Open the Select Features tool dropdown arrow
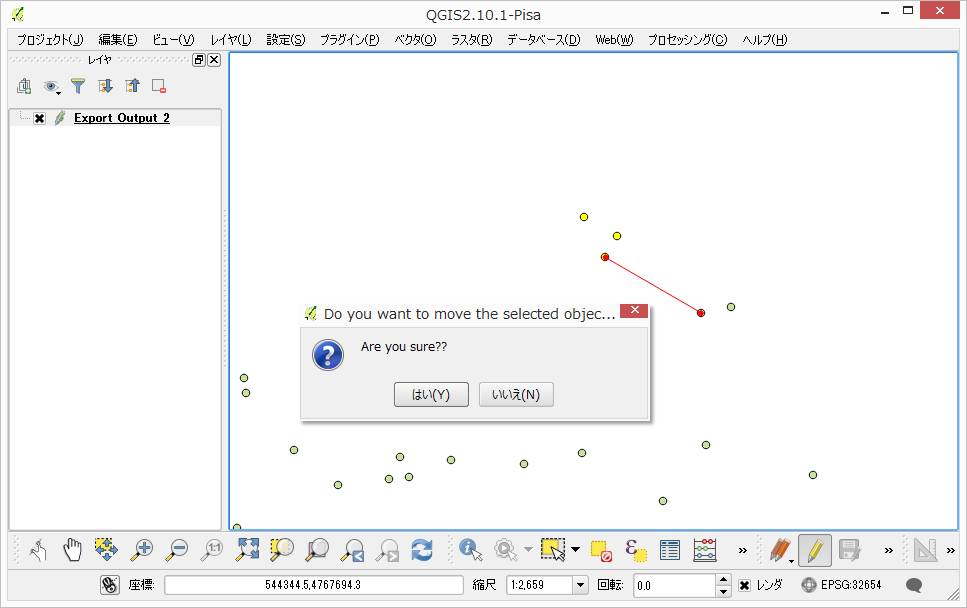Image resolution: width=967 pixels, height=608 pixels. tap(575, 549)
